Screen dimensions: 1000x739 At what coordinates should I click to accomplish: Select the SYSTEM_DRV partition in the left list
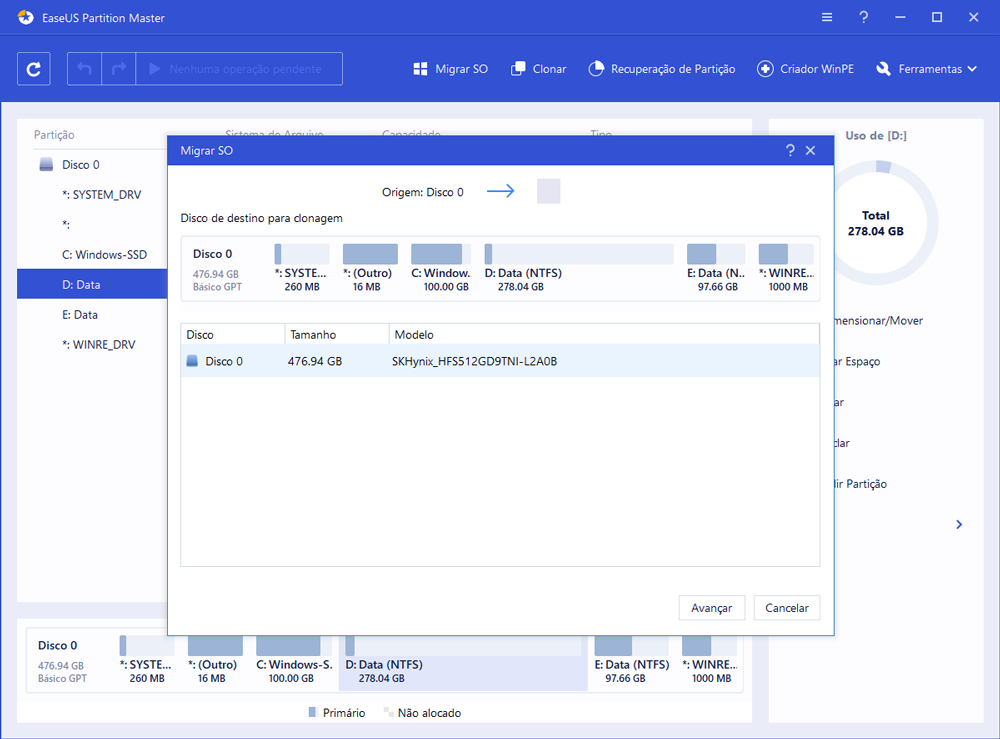coord(102,194)
